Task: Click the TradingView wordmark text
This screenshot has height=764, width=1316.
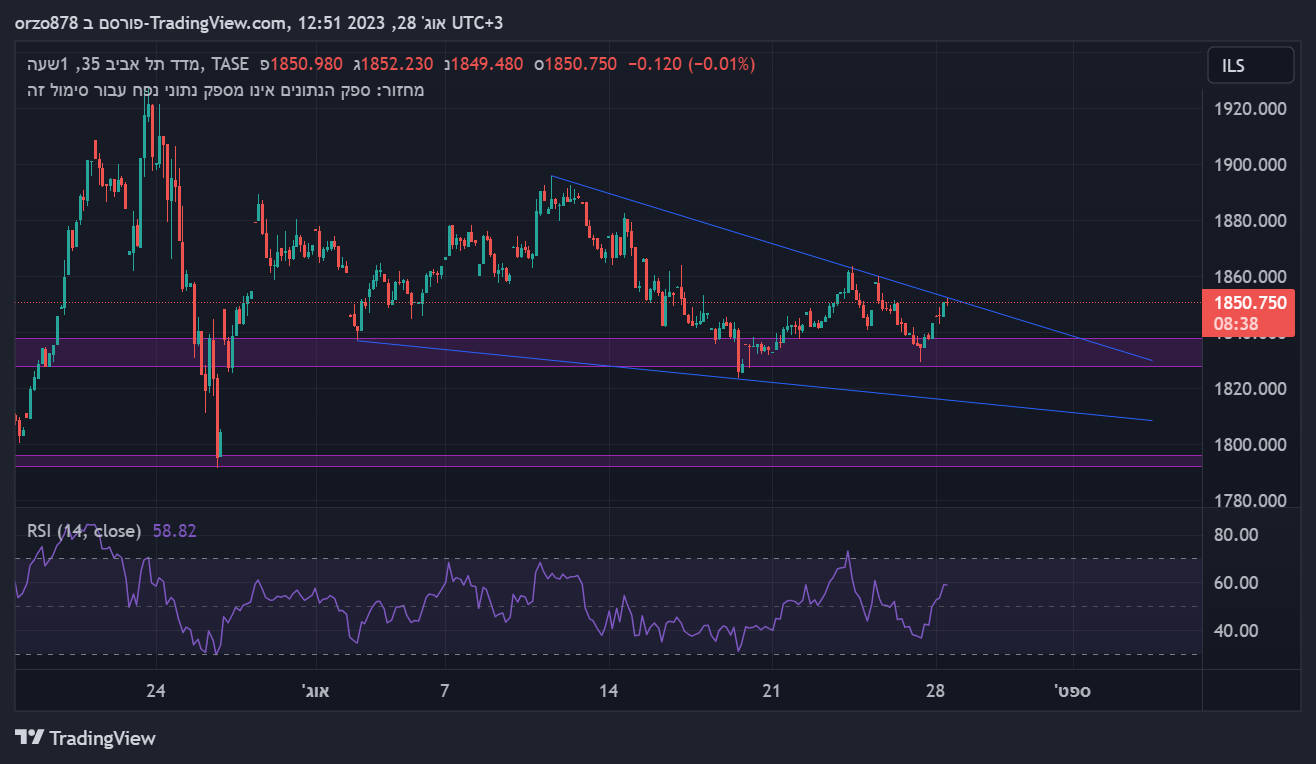Action: click(x=102, y=738)
